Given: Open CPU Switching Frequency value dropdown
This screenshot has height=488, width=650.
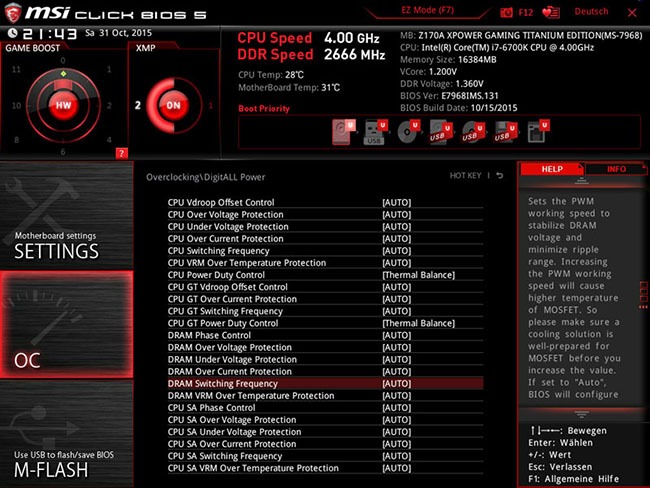Looking at the screenshot, I should pyautogui.click(x=397, y=251).
